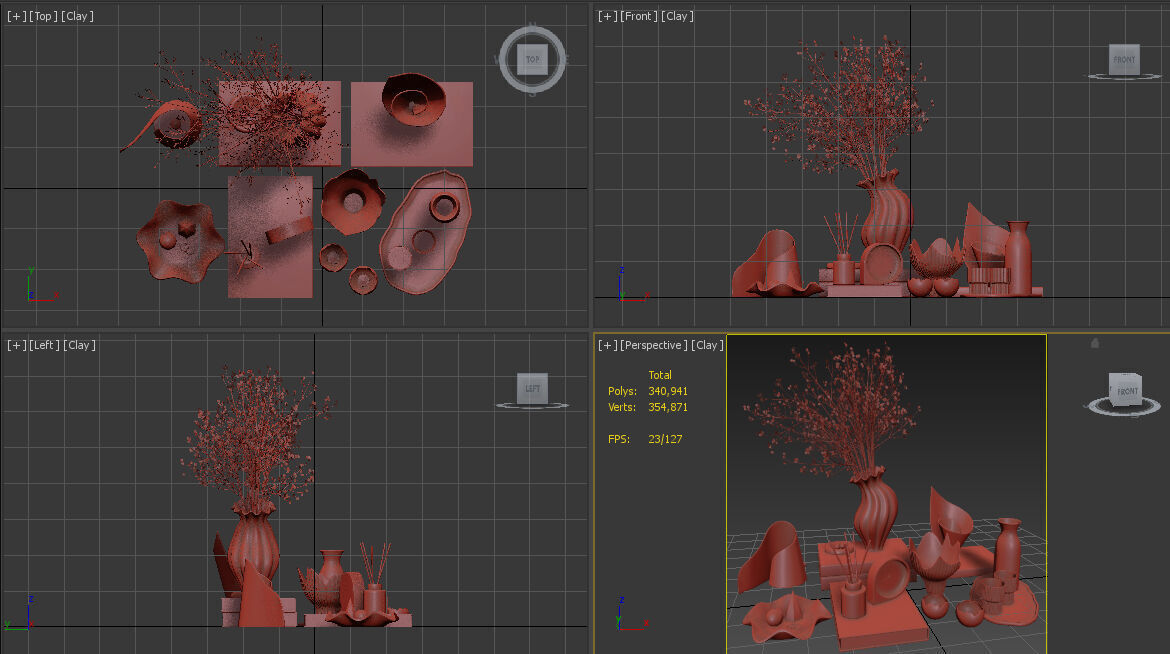Click the Polys value 340,941
The image size is (1170, 654).
tap(668, 391)
